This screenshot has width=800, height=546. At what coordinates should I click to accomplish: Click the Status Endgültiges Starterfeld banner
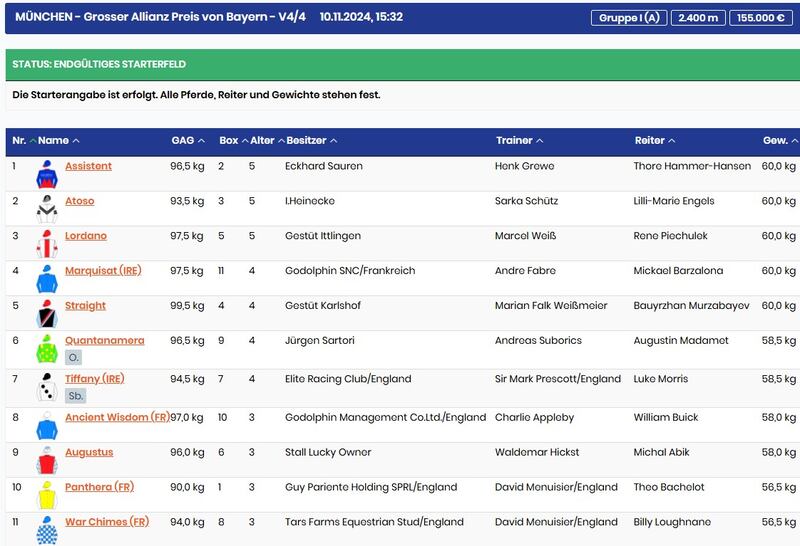coord(403,64)
